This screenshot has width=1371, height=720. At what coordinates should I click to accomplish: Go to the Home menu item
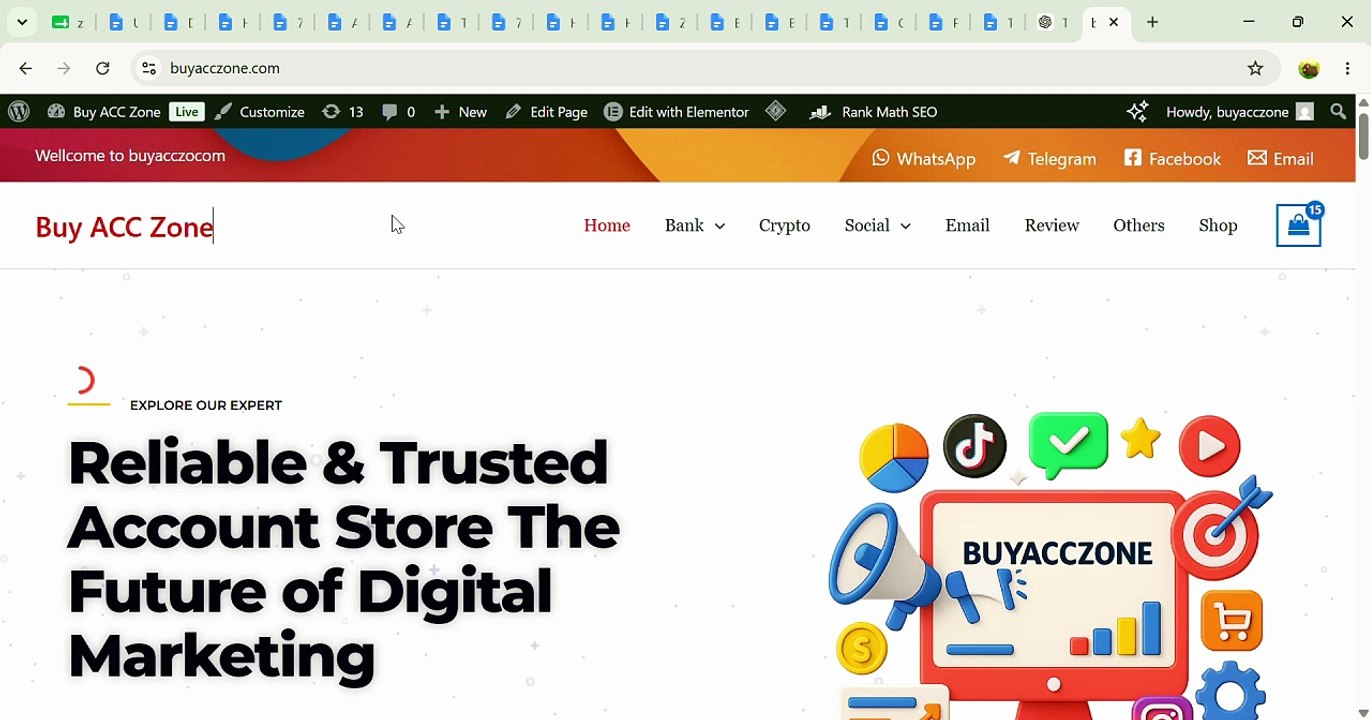[607, 225]
